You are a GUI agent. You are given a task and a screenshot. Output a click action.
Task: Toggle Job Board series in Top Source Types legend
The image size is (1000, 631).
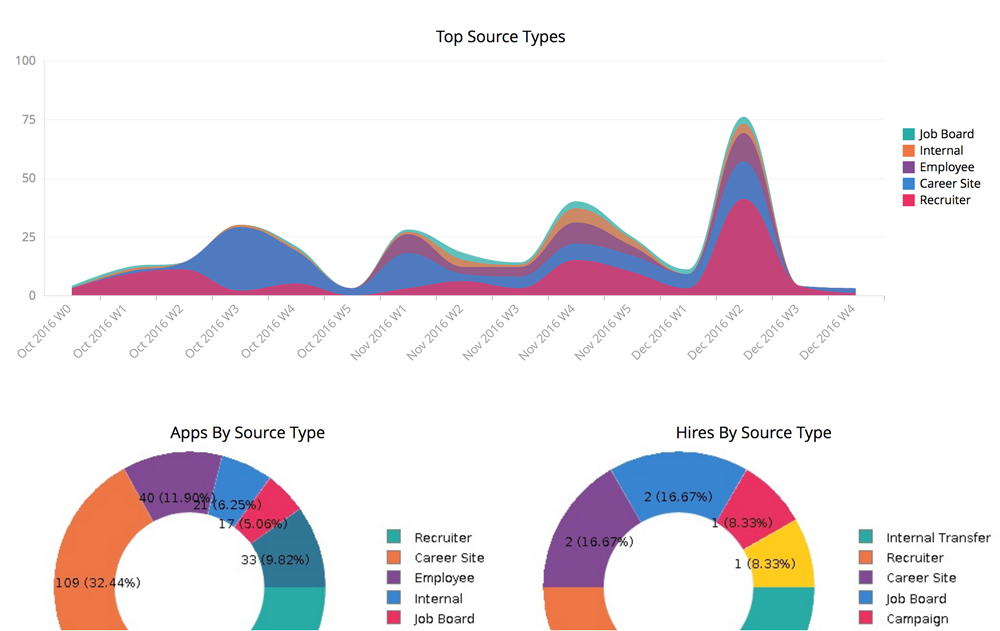[x=945, y=134]
